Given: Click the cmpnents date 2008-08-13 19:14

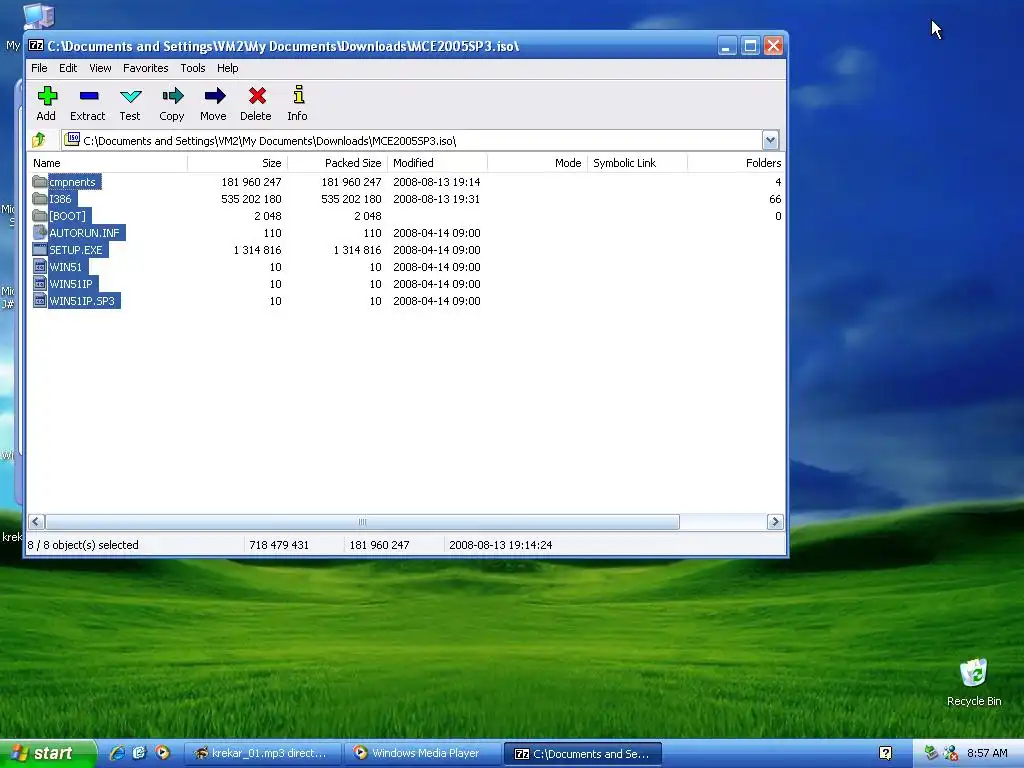Looking at the screenshot, I should (436, 182).
